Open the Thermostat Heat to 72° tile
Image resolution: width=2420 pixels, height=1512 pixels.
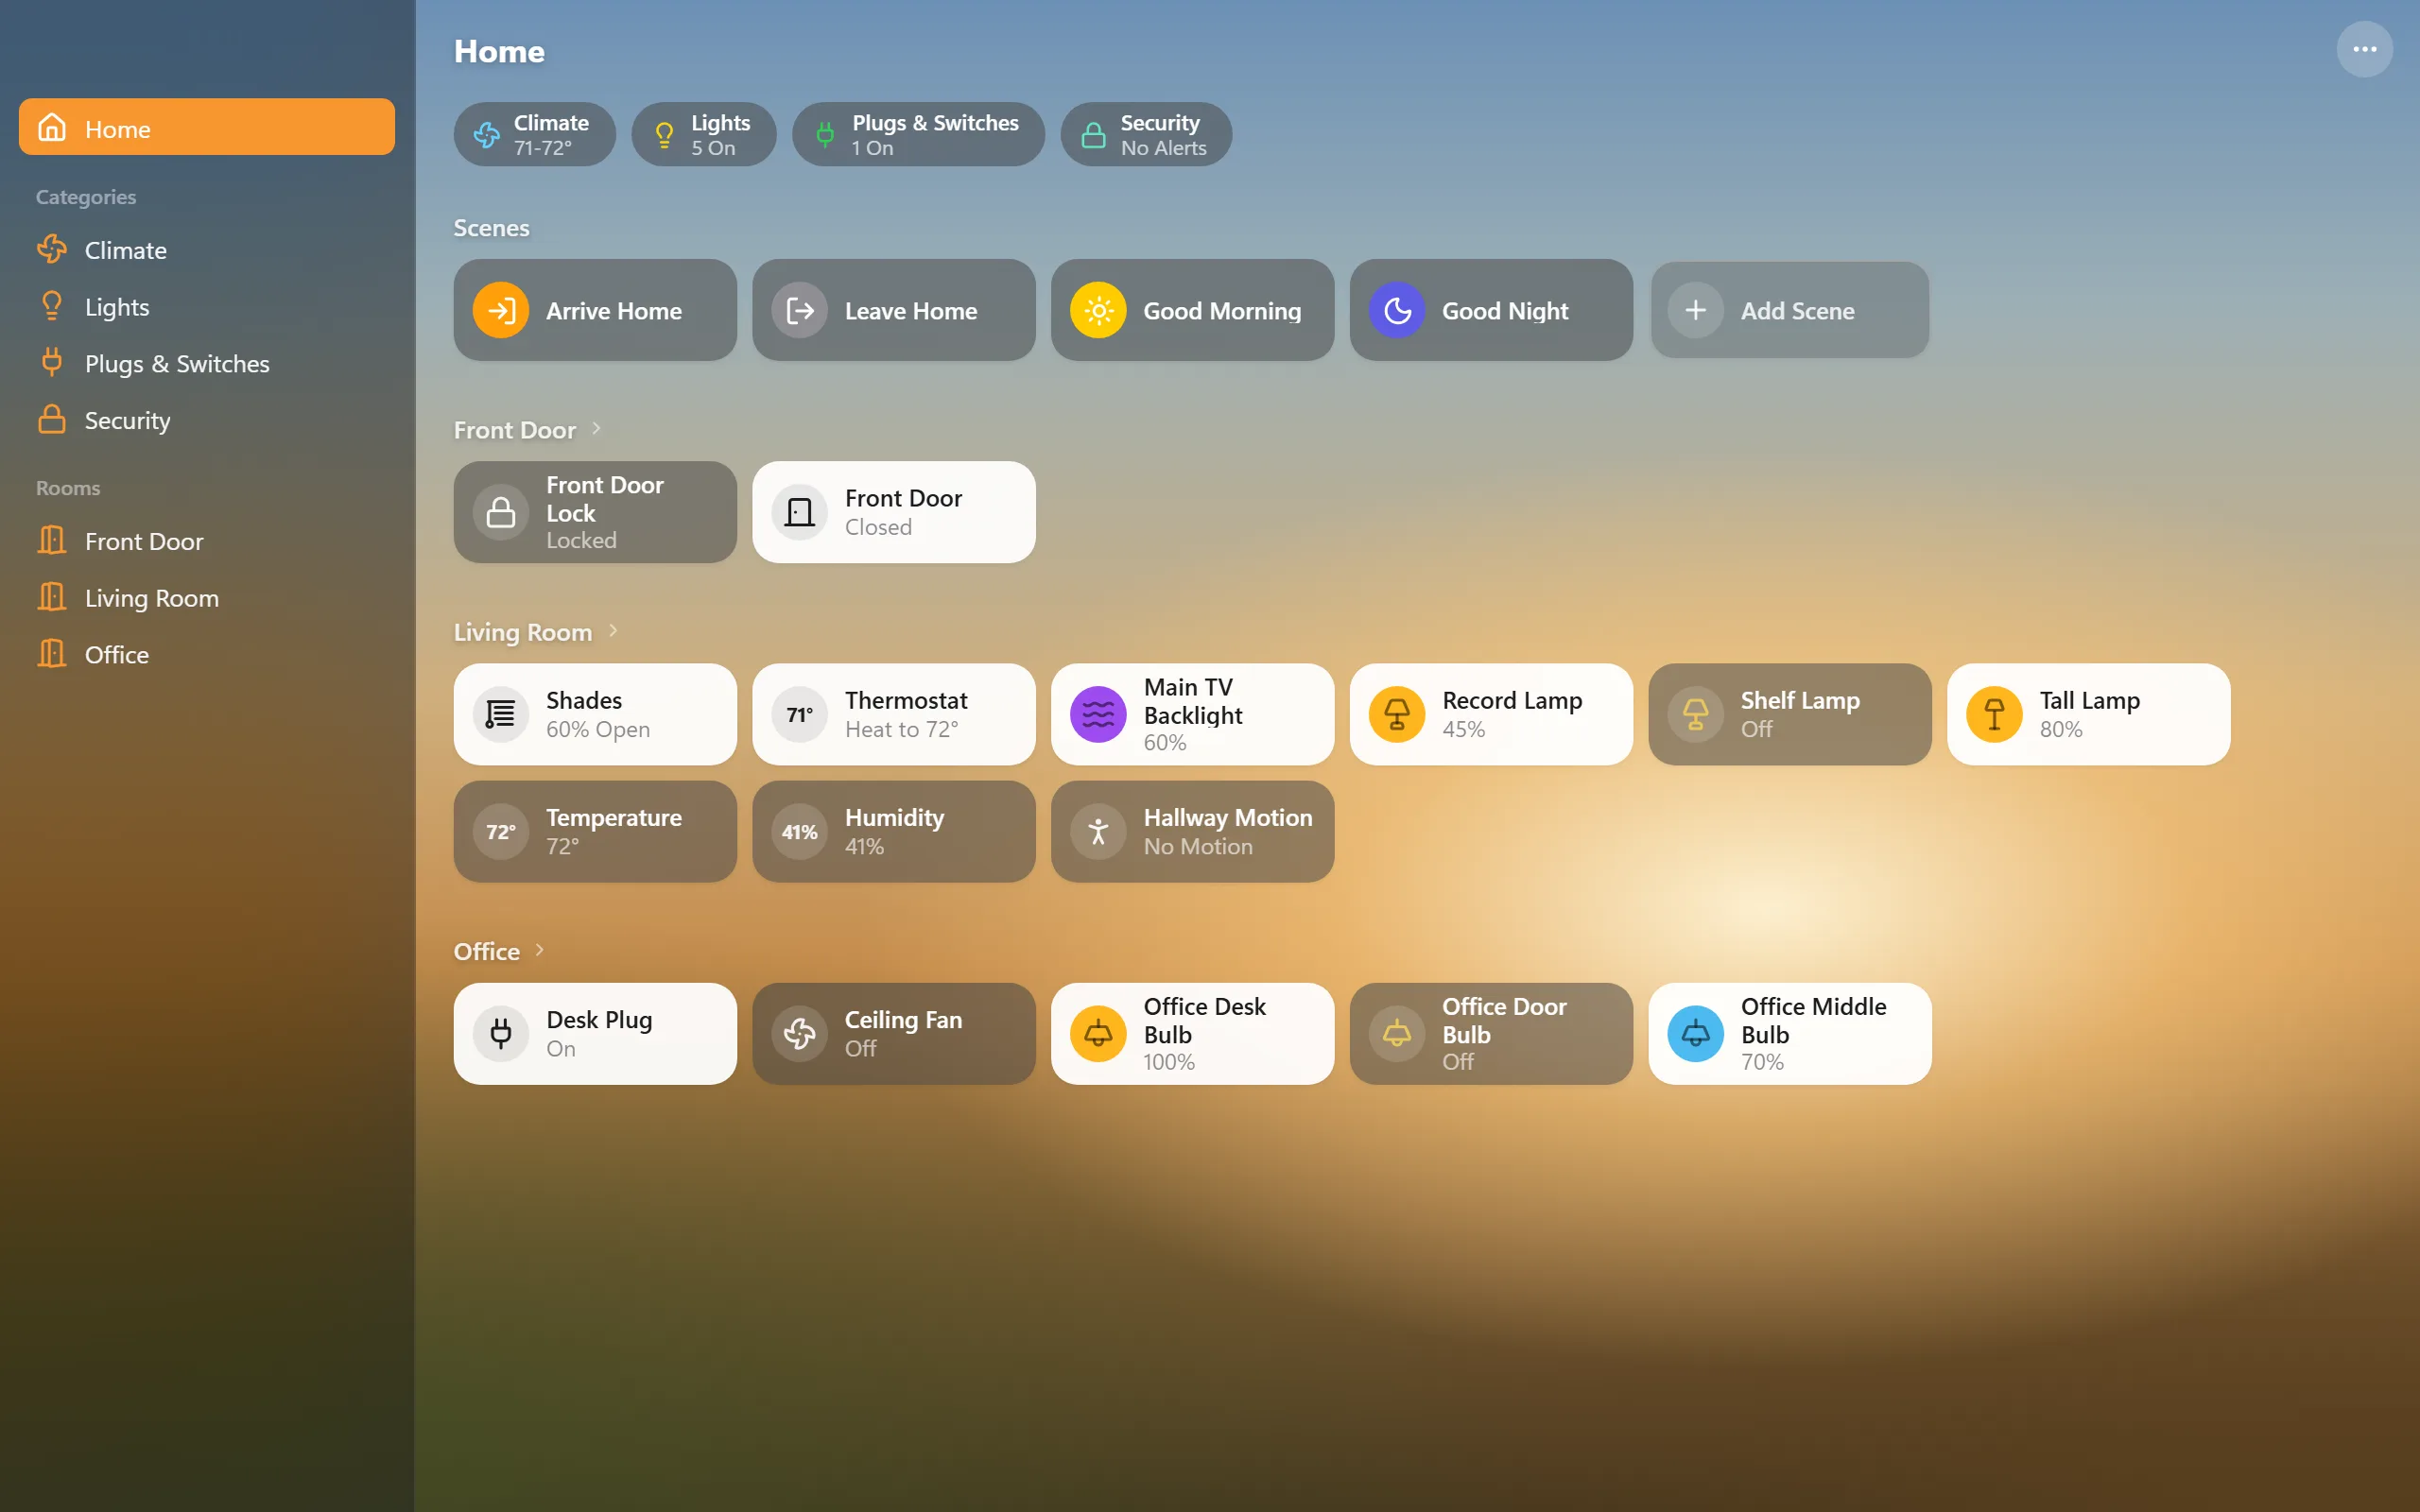[x=894, y=714]
